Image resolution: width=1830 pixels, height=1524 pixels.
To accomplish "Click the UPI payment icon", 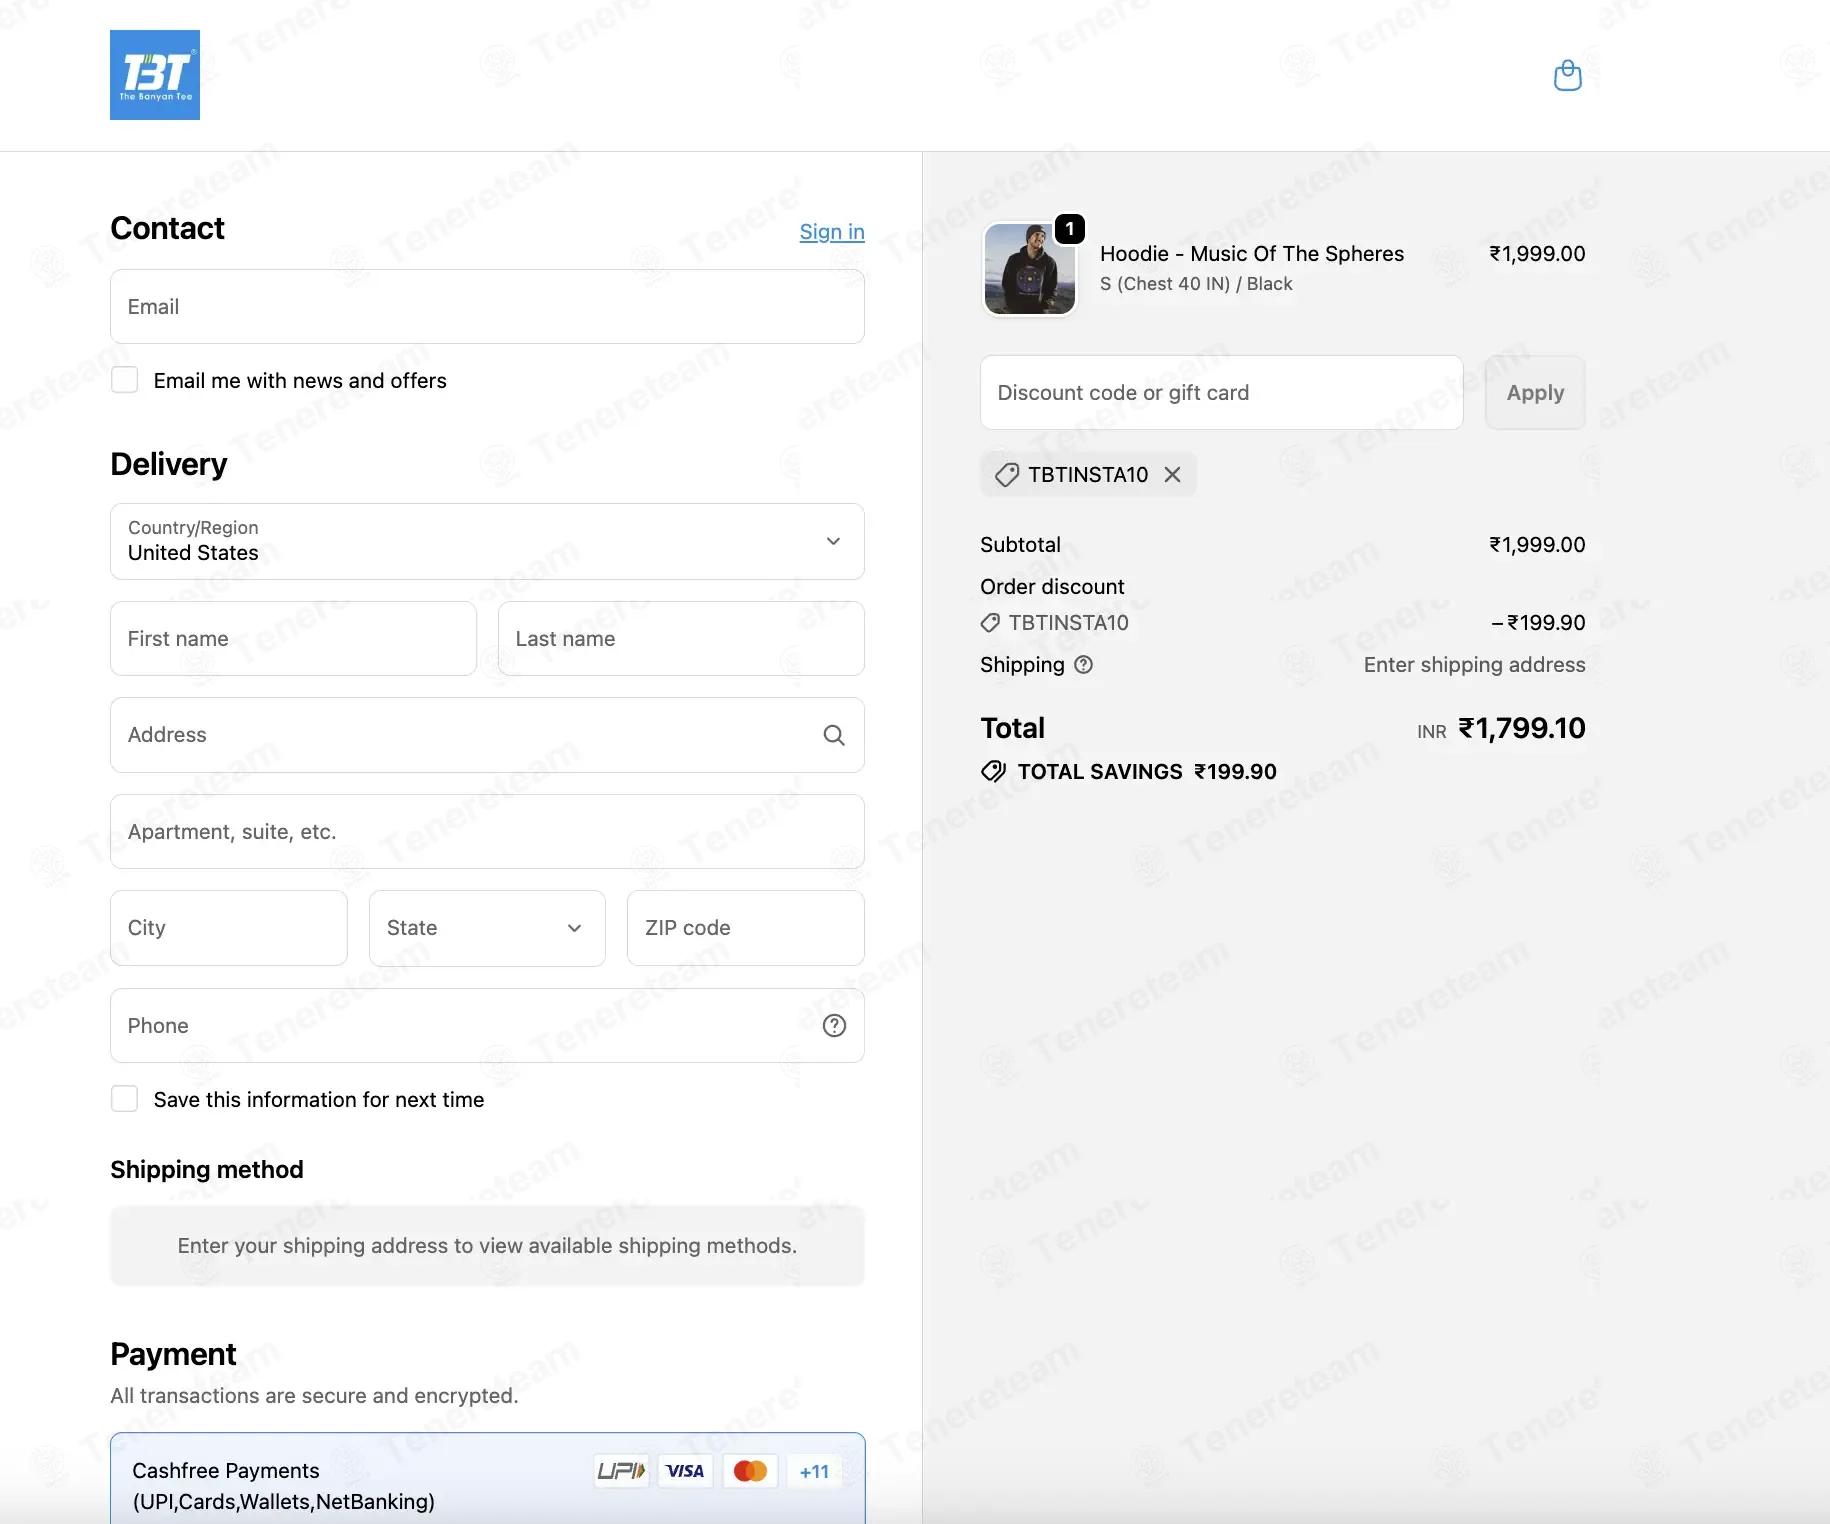I will 622,1471.
